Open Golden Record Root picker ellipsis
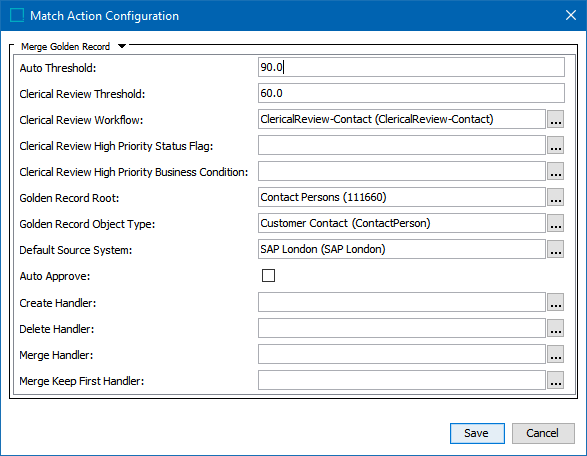 [x=556, y=197]
